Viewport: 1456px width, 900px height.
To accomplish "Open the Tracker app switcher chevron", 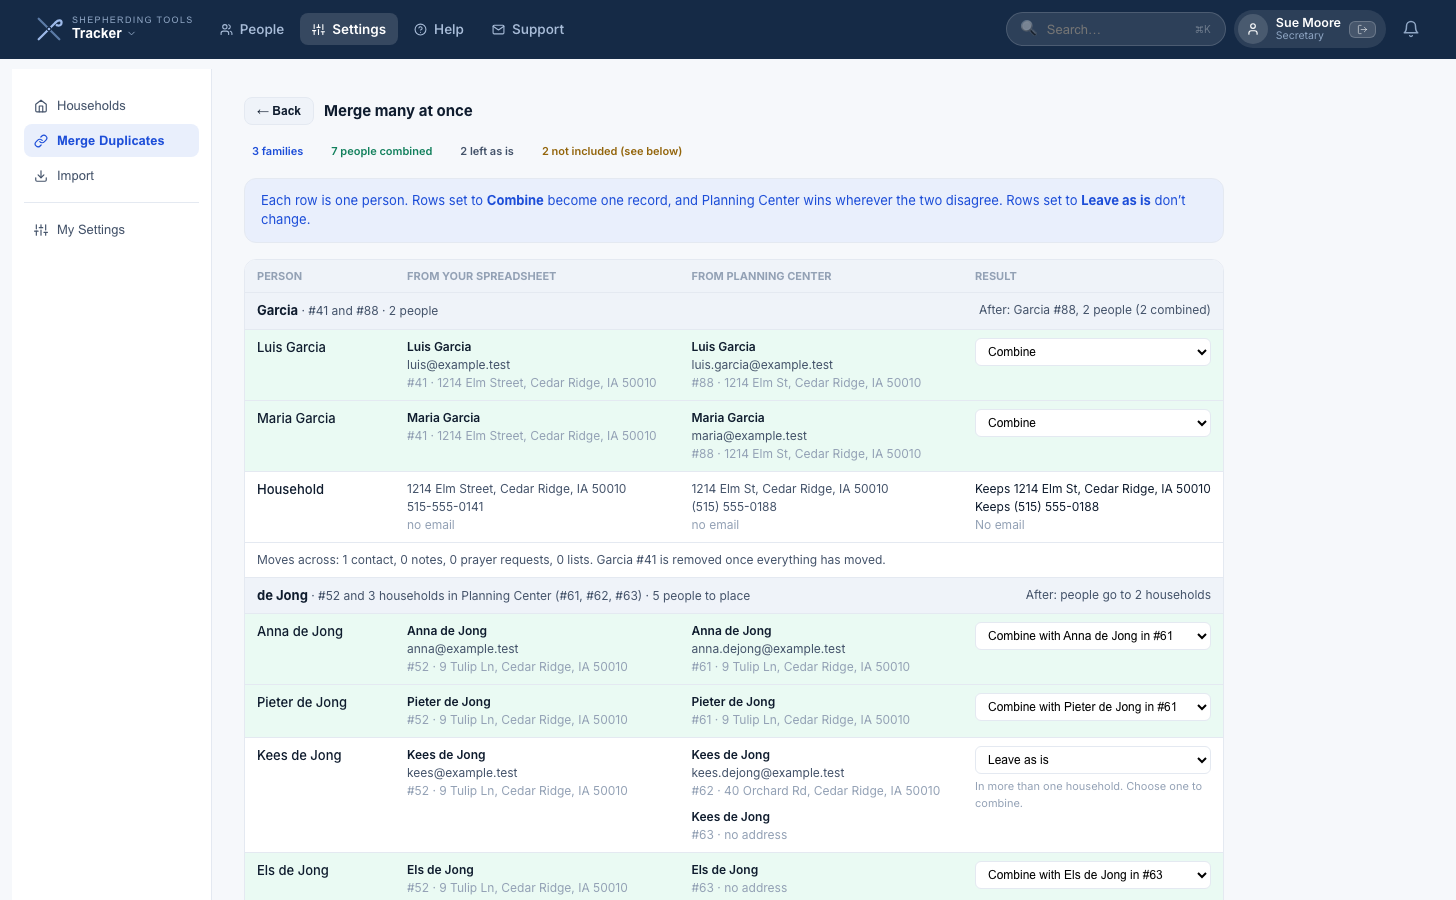I will point(131,34).
